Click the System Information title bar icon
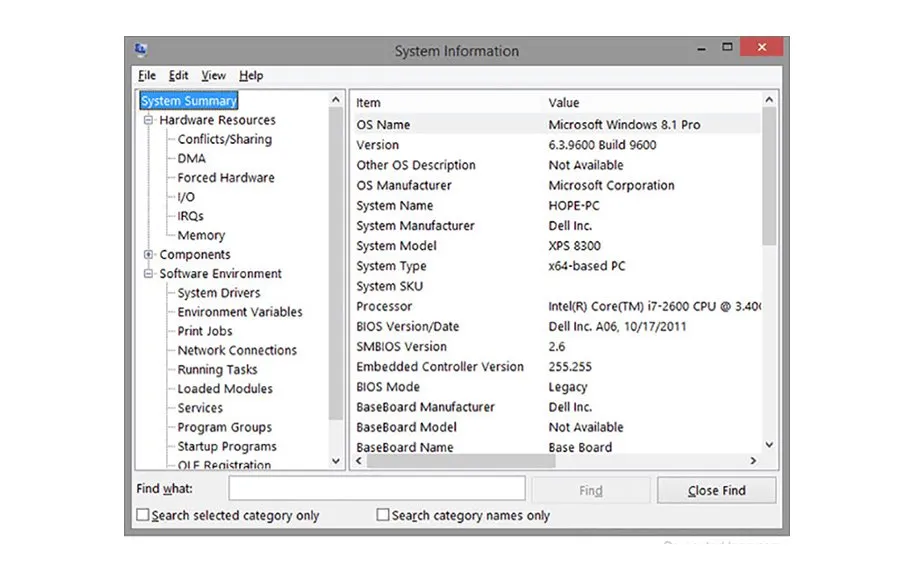 click(141, 50)
